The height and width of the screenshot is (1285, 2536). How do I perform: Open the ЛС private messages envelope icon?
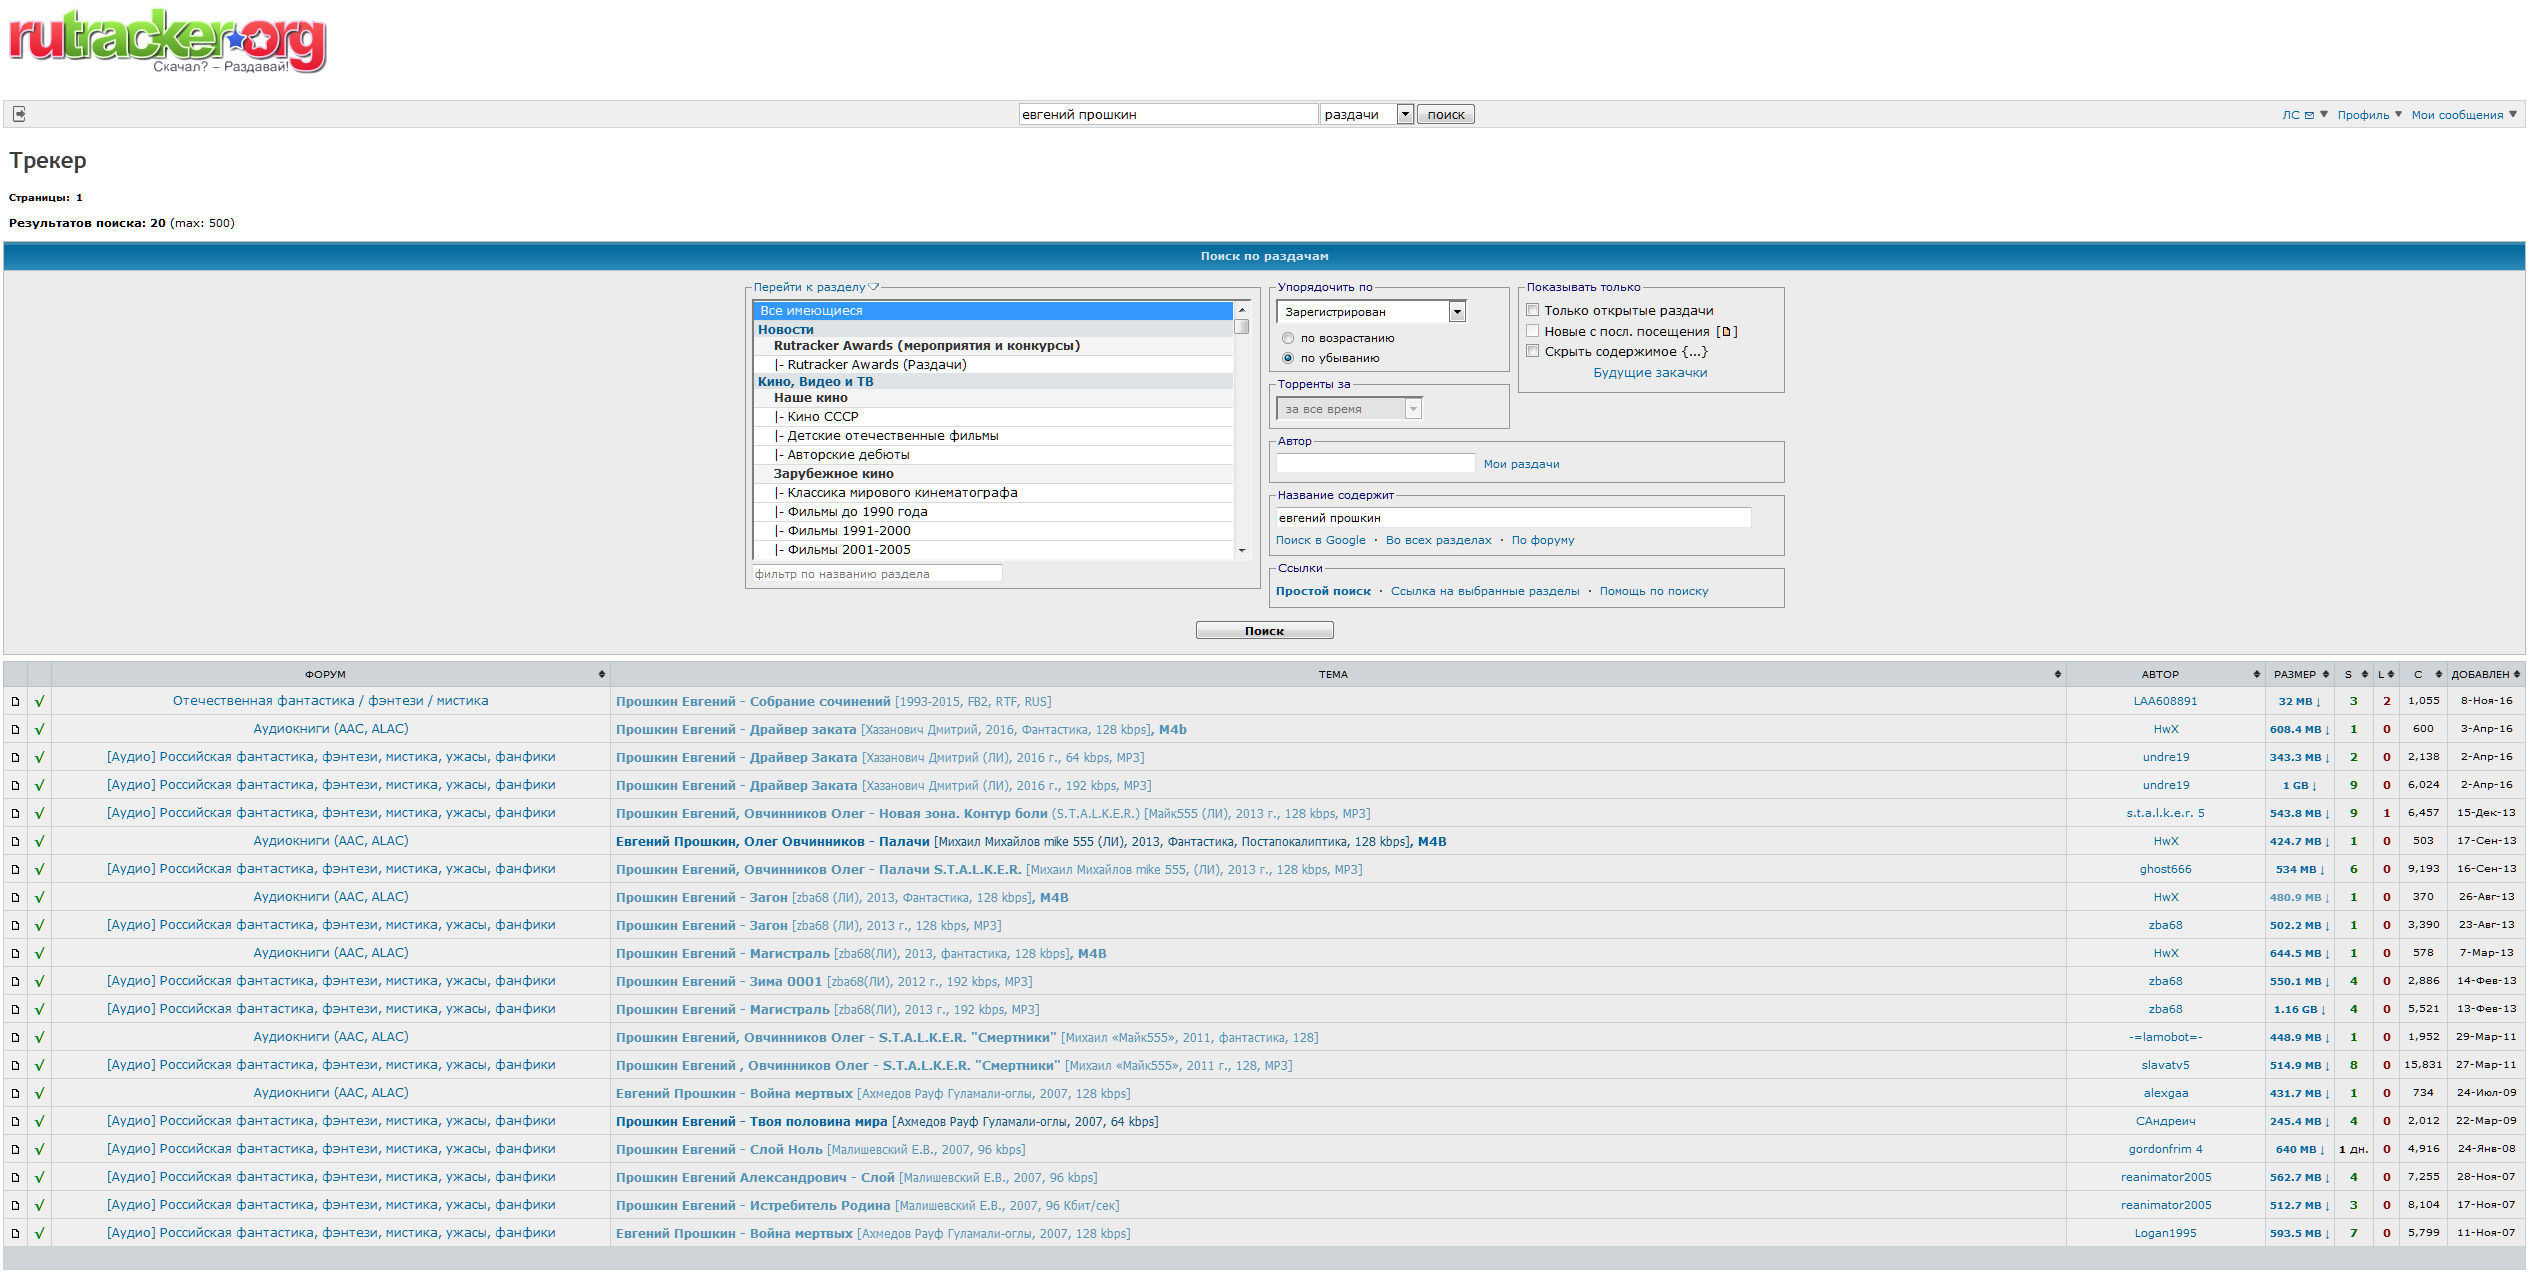(2309, 115)
